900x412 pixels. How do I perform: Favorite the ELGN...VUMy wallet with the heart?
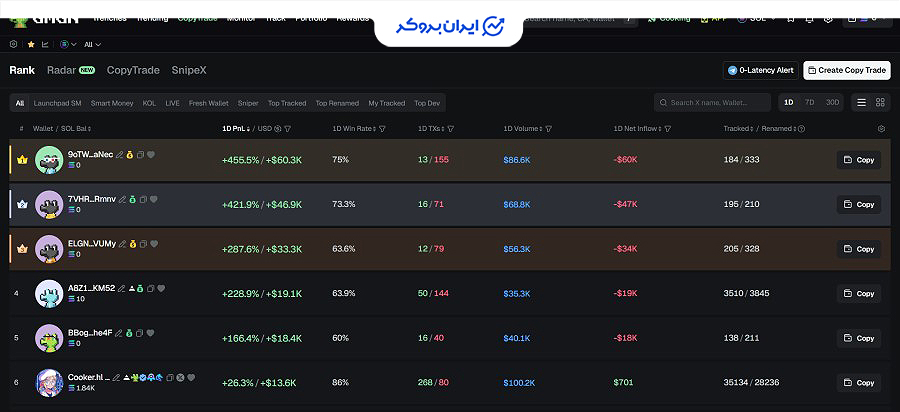tap(154, 244)
